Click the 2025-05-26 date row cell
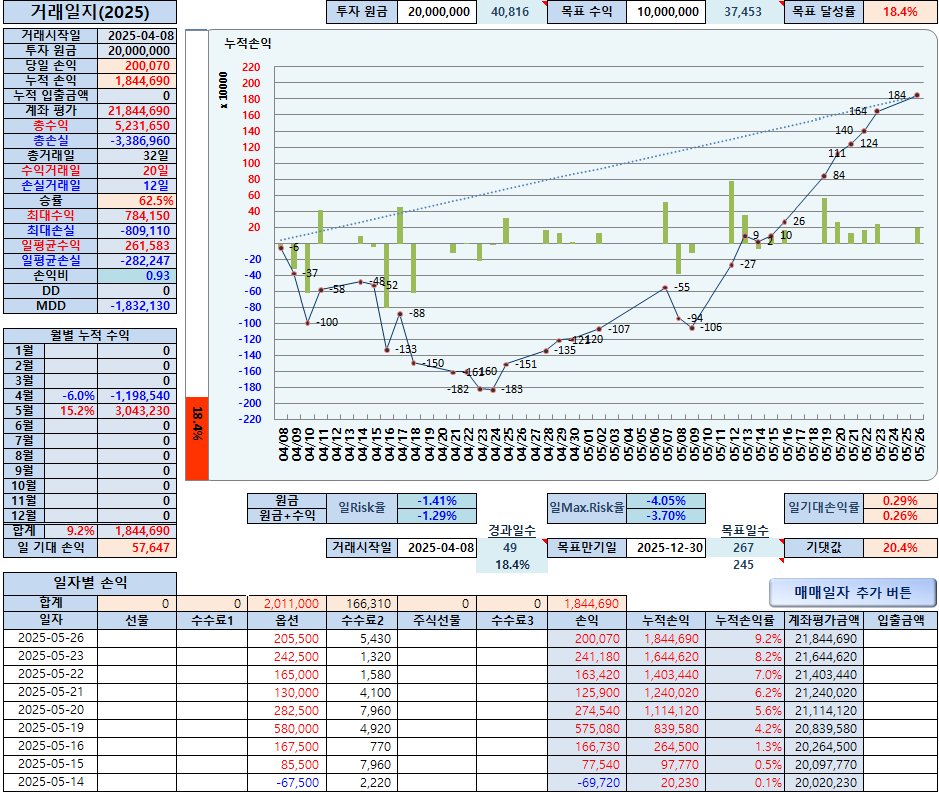 (51, 638)
